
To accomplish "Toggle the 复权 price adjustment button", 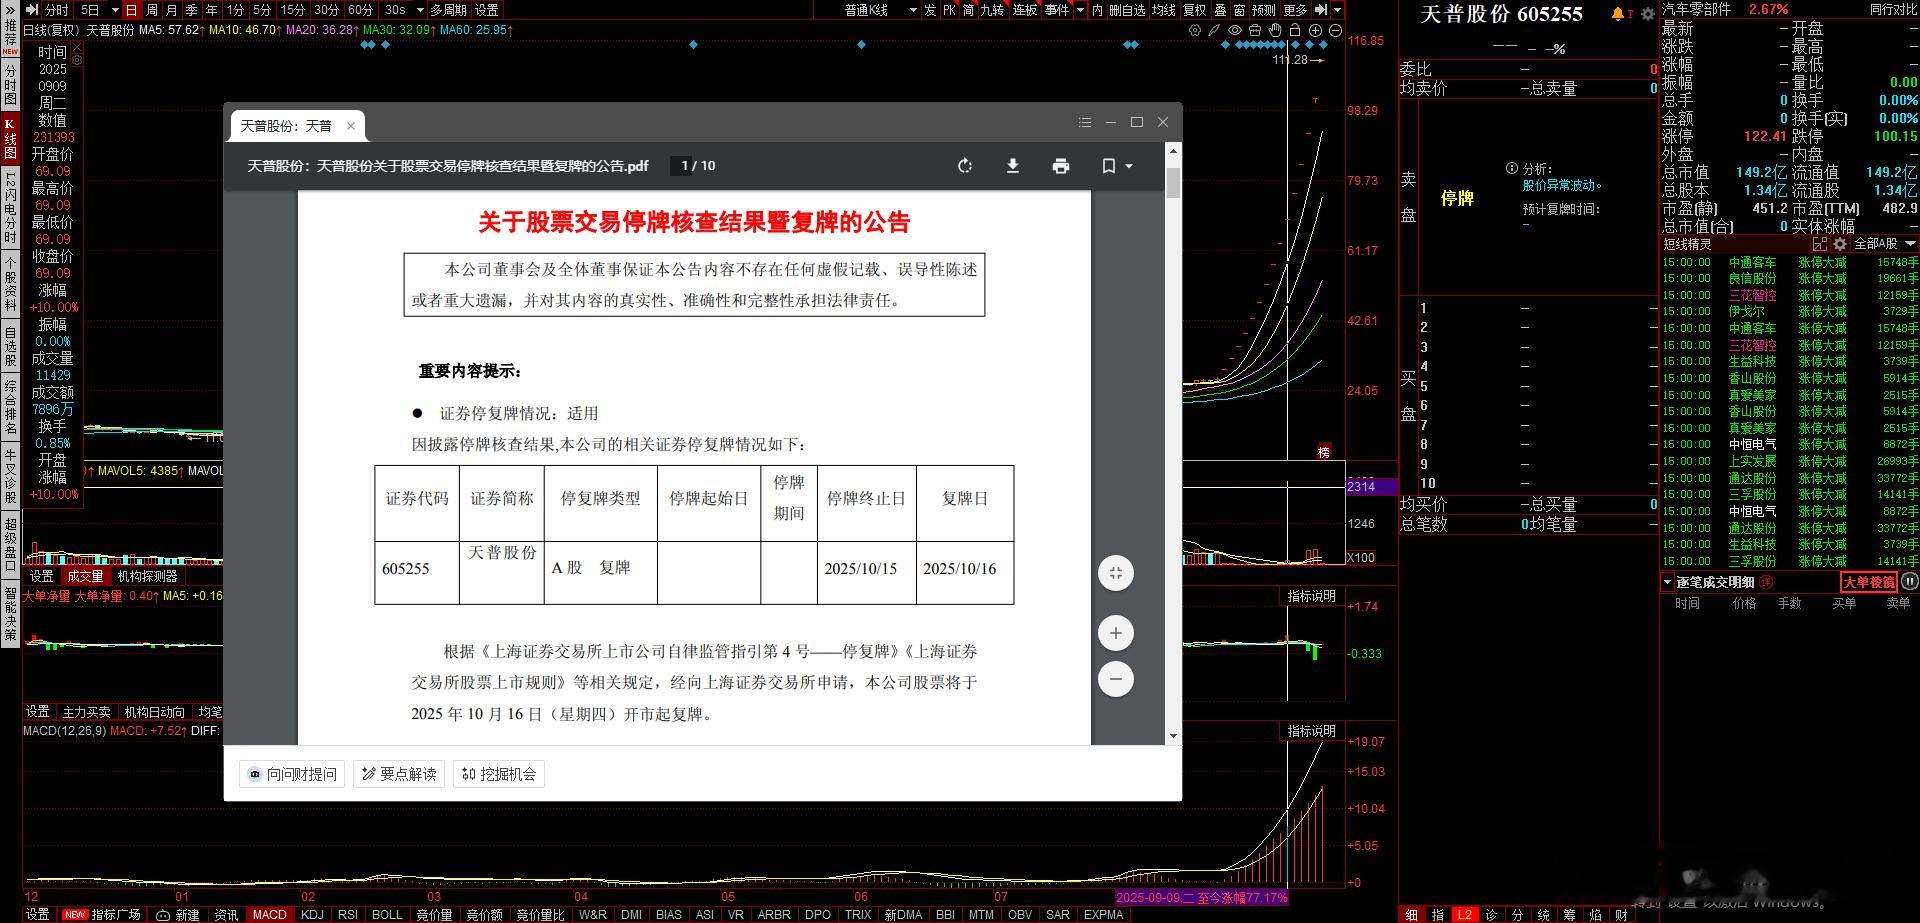I will pos(1194,10).
